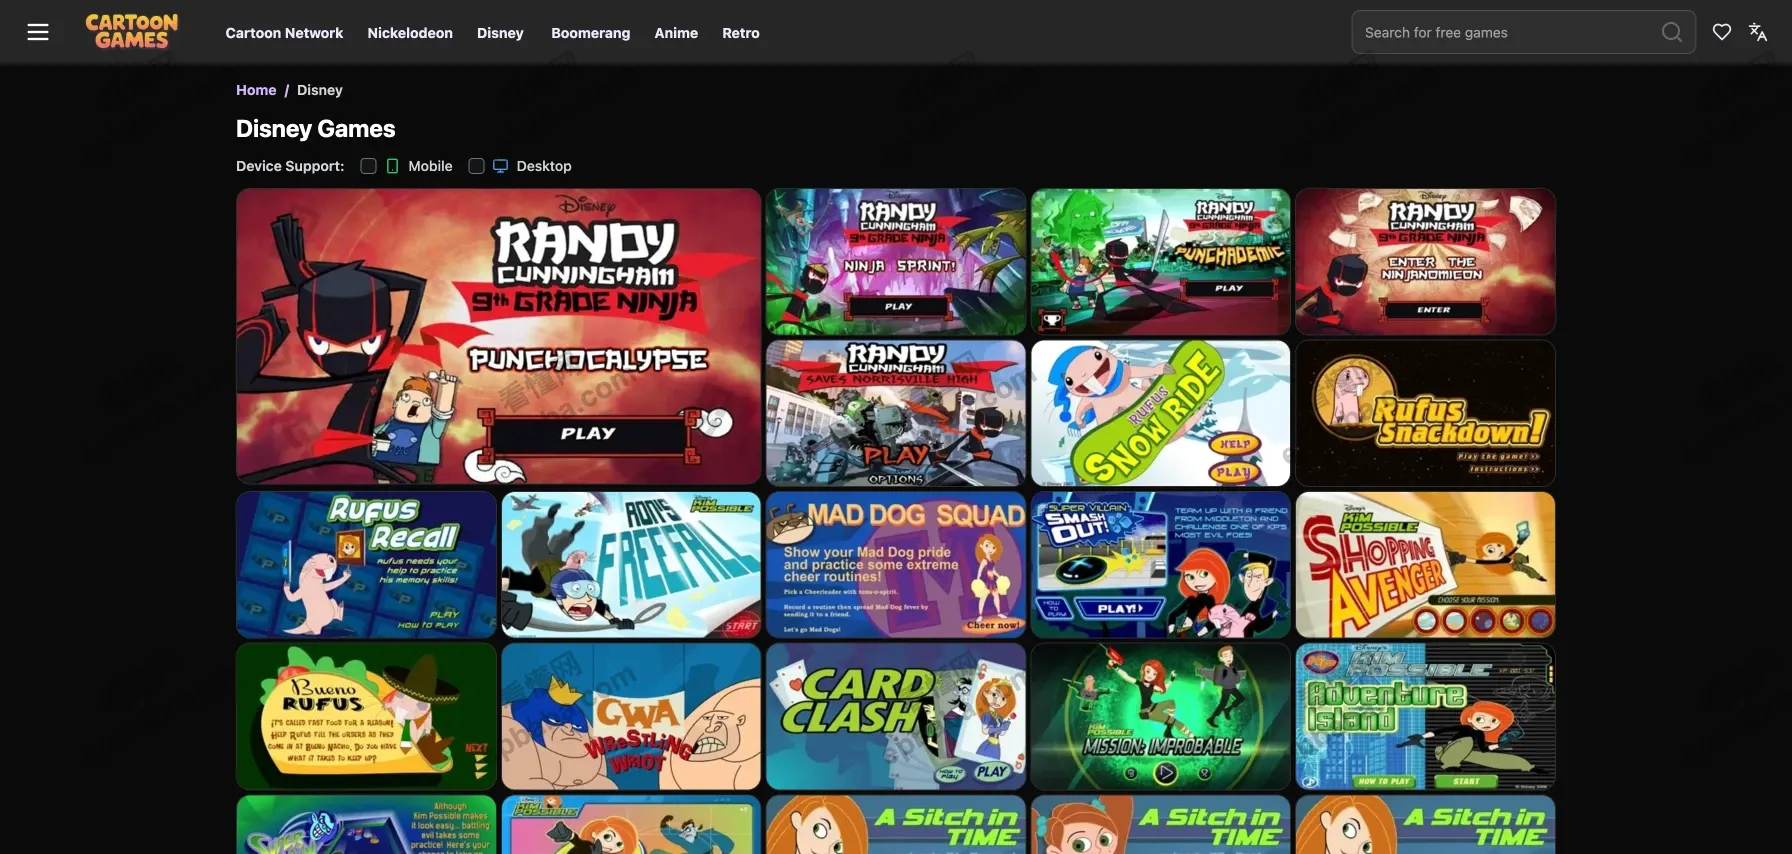Click the mobile phone device icon

pos(393,166)
